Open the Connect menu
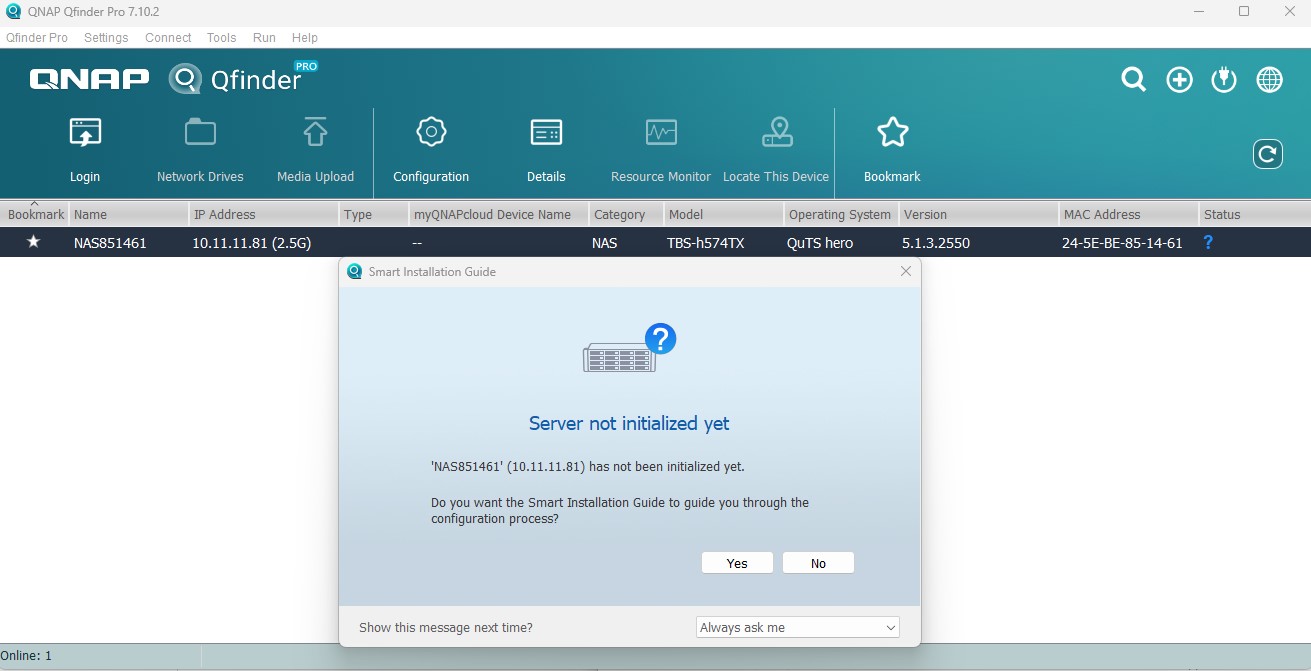 (168, 38)
